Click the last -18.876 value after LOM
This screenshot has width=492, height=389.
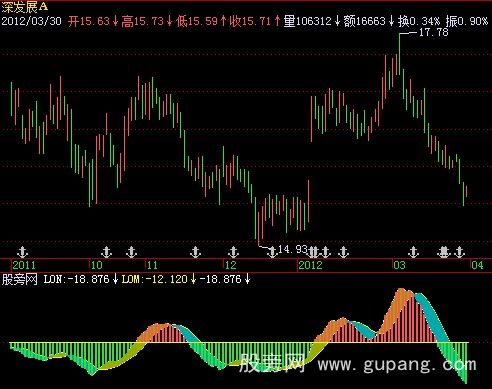coord(220,279)
